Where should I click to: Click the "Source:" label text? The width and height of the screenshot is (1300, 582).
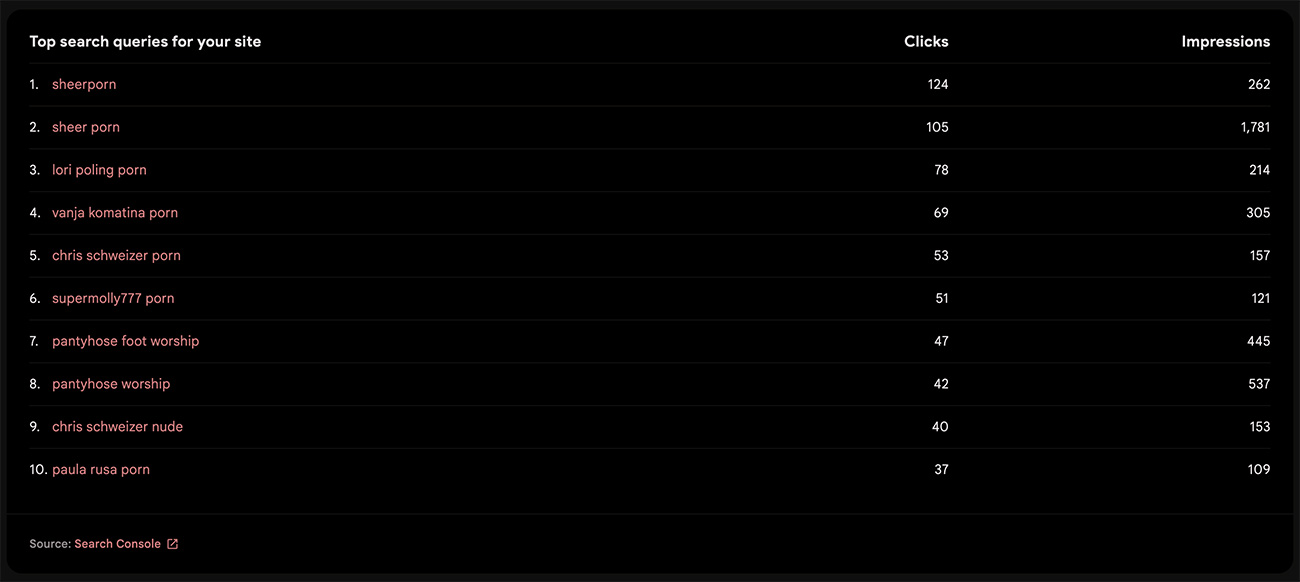50,544
